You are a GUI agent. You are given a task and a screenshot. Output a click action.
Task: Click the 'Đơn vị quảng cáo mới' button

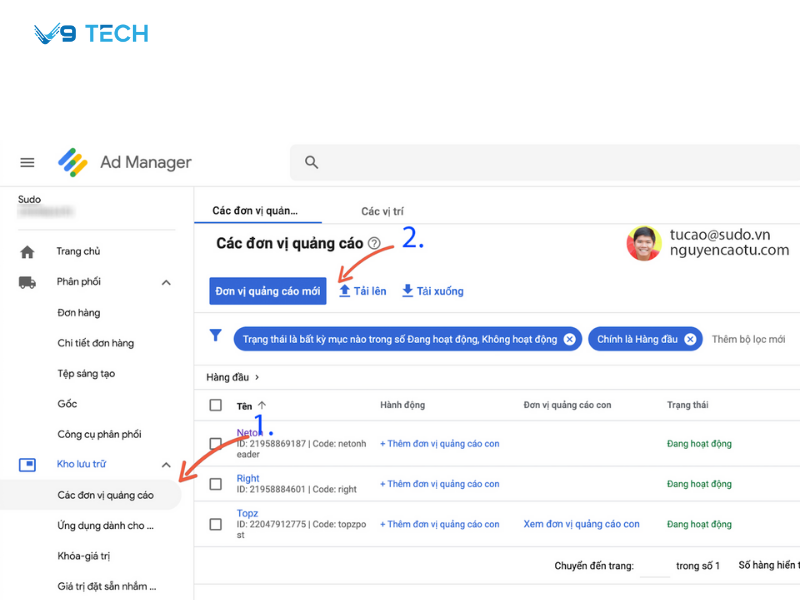(x=267, y=291)
